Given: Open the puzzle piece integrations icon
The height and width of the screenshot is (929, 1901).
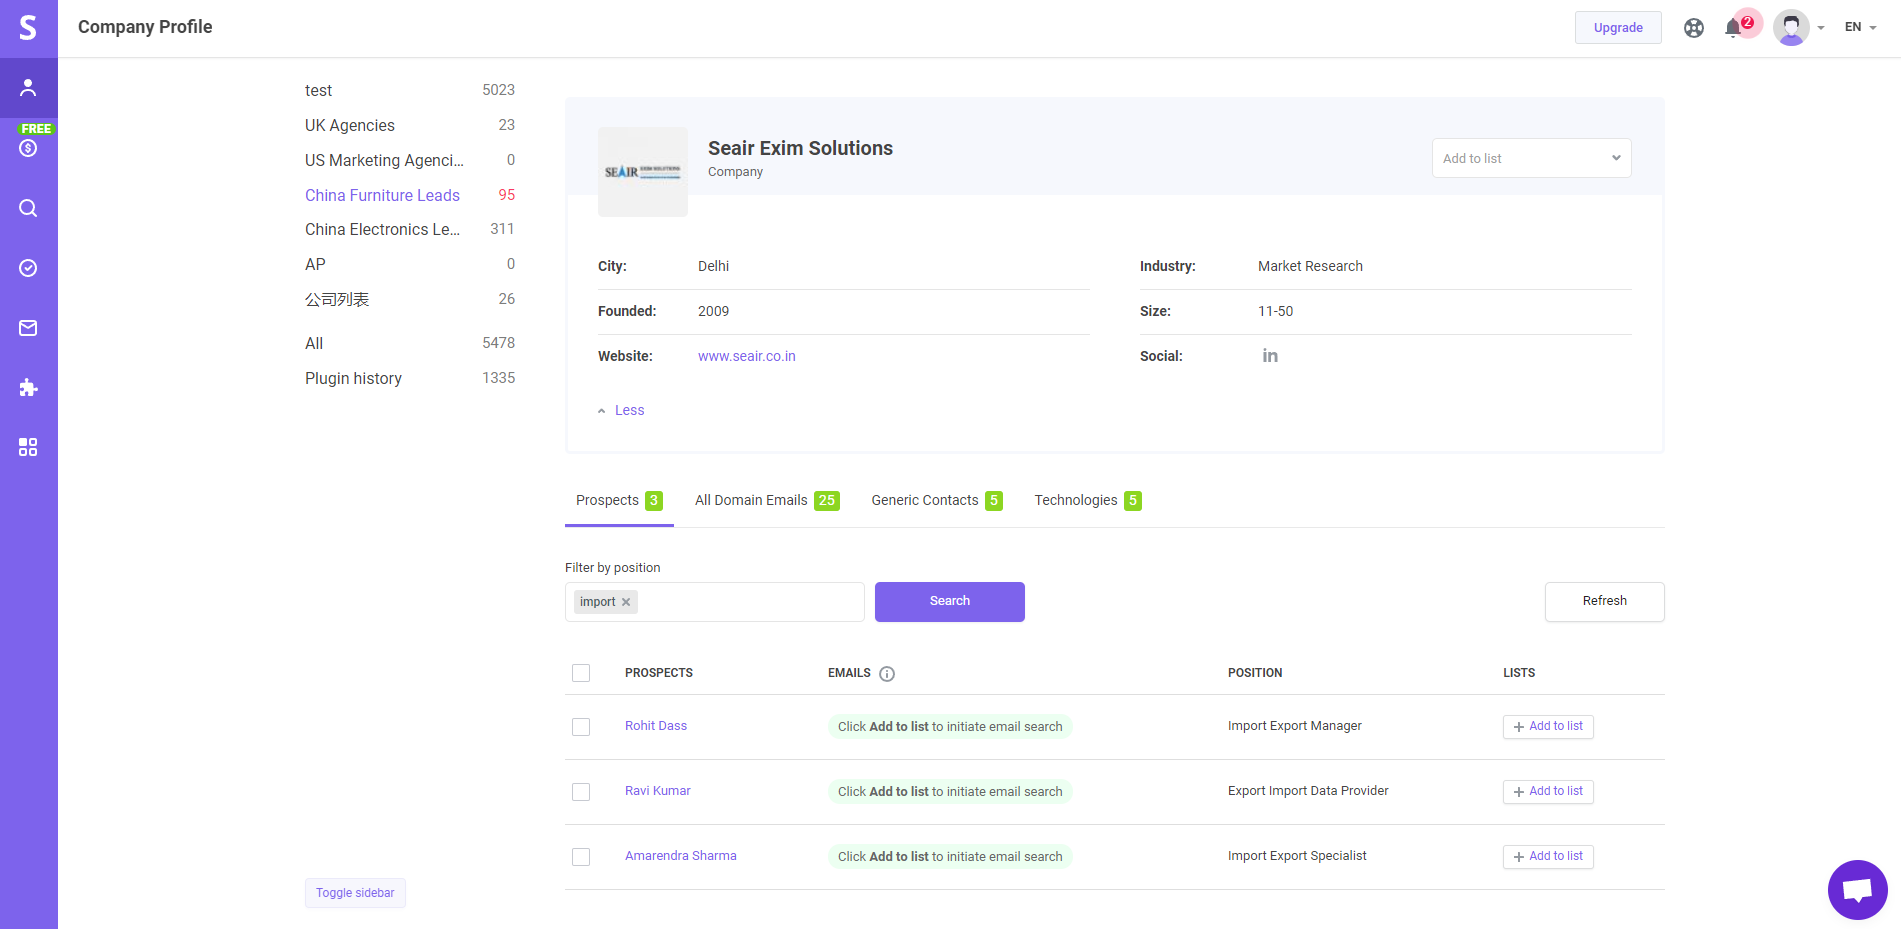Looking at the screenshot, I should pos(28,388).
